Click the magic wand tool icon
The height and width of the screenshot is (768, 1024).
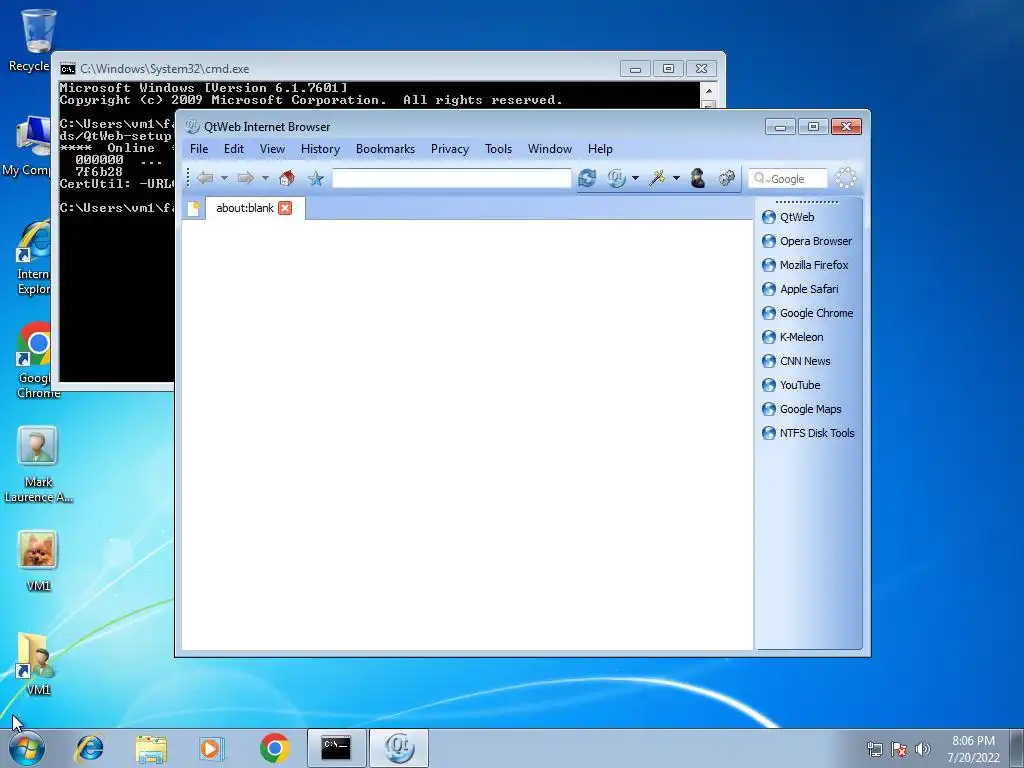[x=657, y=178]
